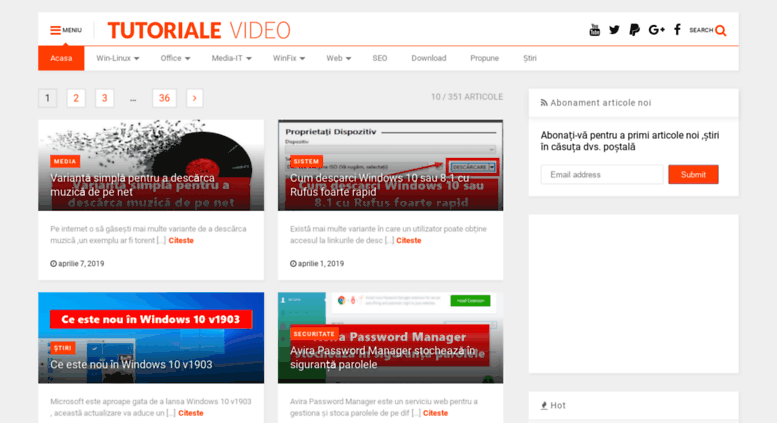Click Citeste link on Windows v1903 article
This screenshot has height=423, width=777.
[x=191, y=413]
